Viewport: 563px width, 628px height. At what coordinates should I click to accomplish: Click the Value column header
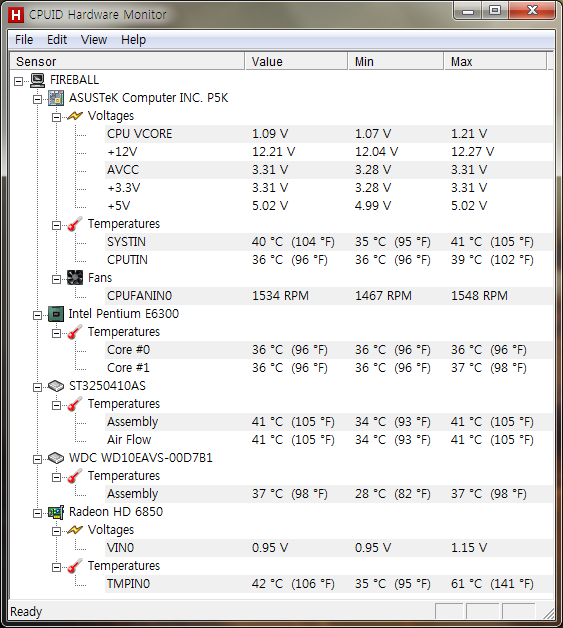pyautogui.click(x=296, y=62)
